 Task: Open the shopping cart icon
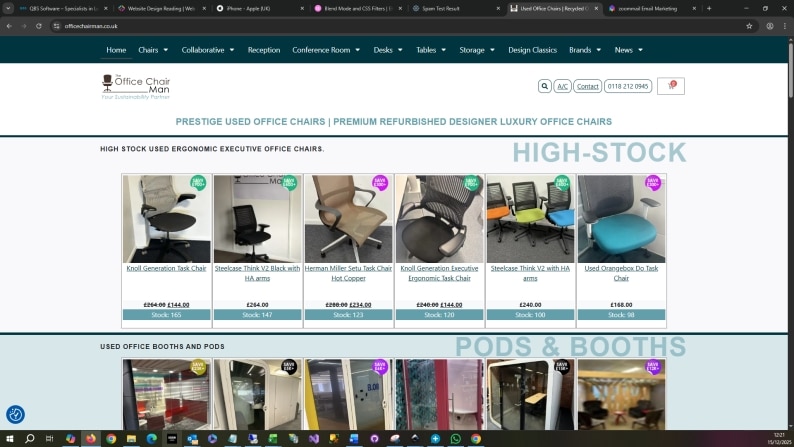click(x=671, y=86)
